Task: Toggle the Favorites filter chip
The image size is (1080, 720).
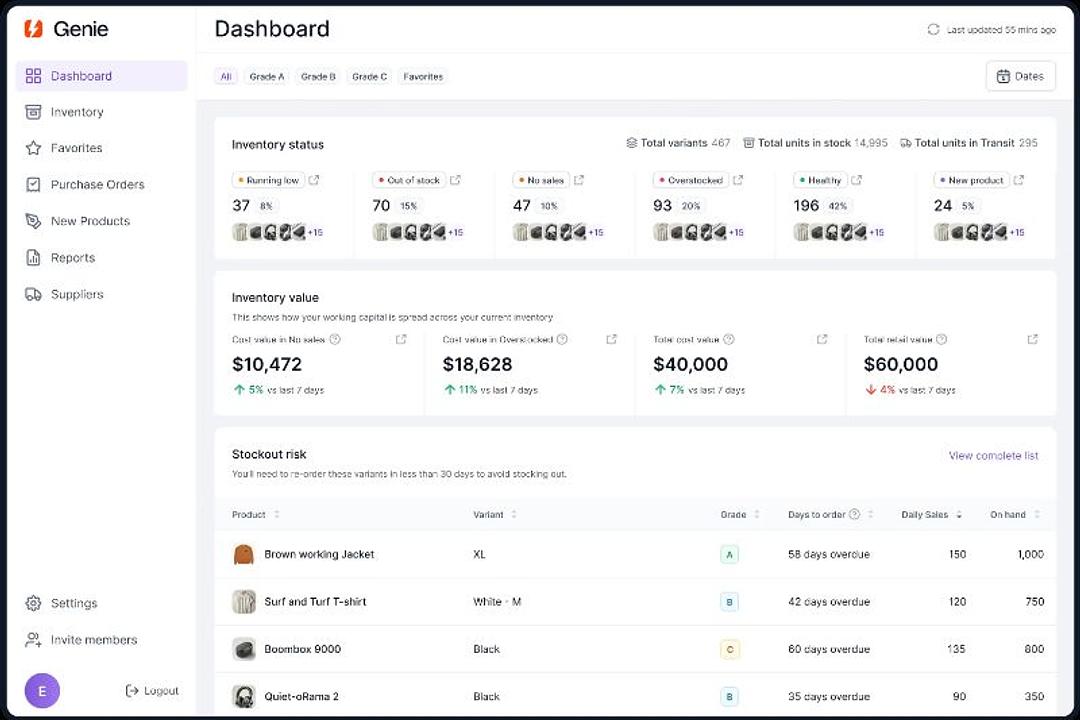Action: 423,77
